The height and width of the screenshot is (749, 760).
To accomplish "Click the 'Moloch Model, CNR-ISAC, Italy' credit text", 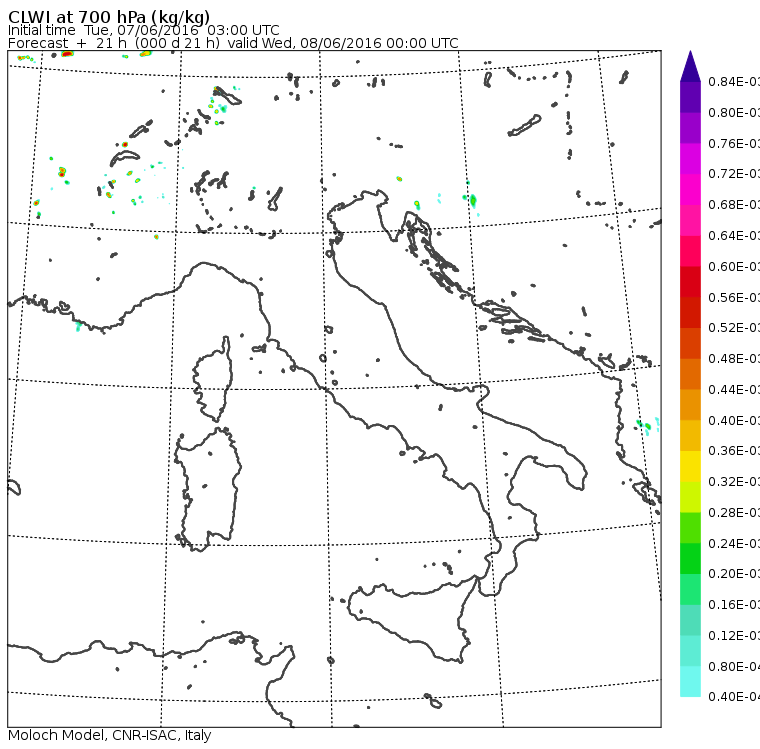I will [x=110, y=735].
